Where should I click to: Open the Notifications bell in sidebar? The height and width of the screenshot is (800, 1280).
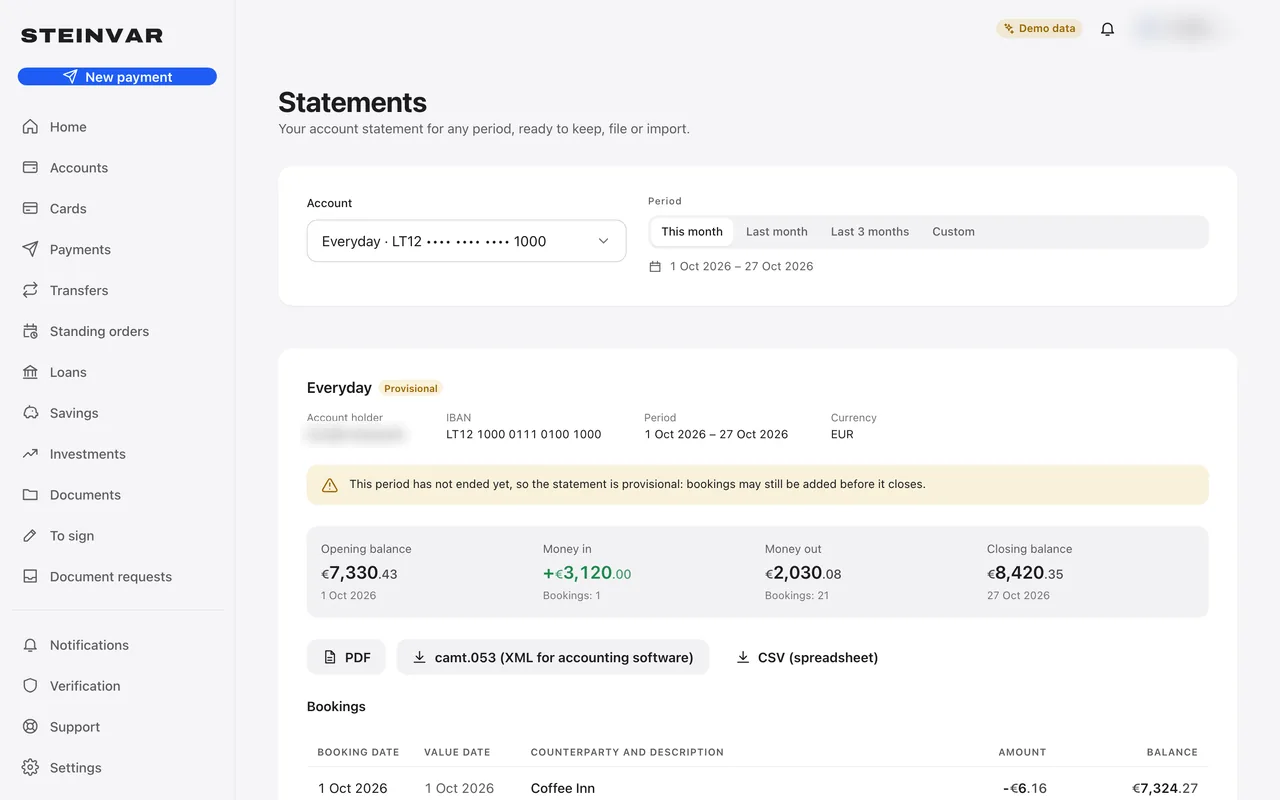click(30, 646)
